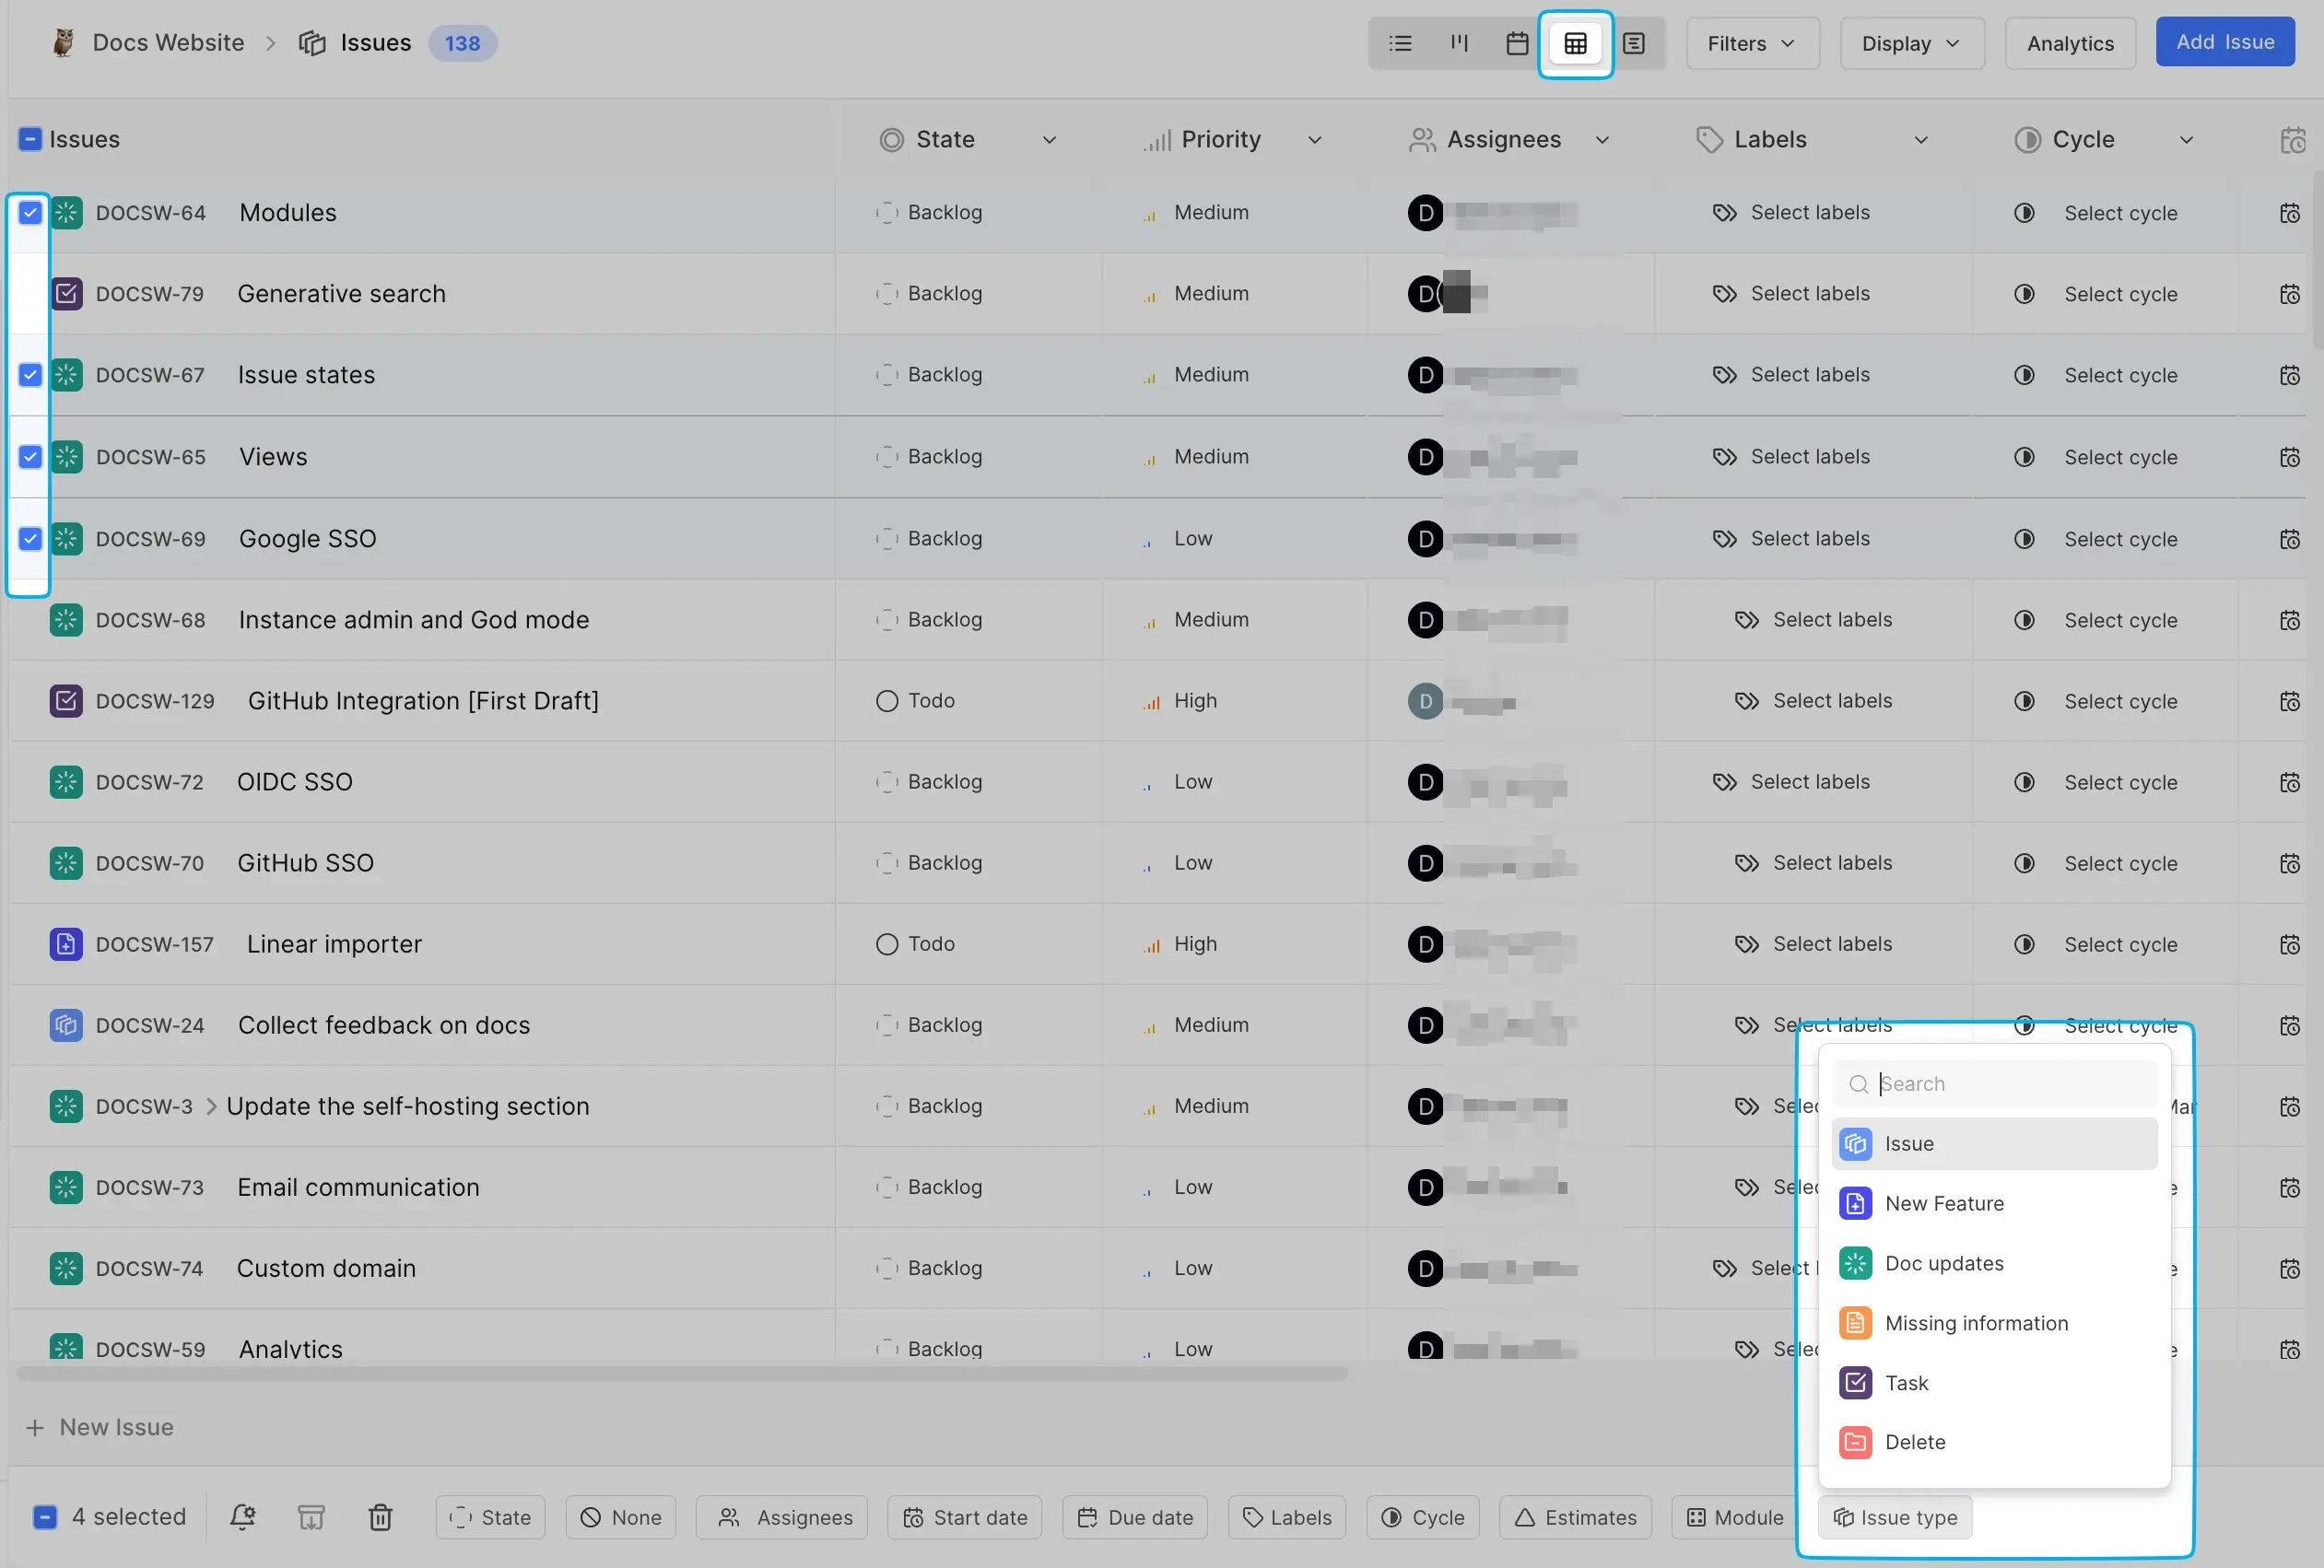Image resolution: width=2324 pixels, height=1568 pixels.
Task: Select the spreadsheet view icon
Action: (x=1575, y=43)
